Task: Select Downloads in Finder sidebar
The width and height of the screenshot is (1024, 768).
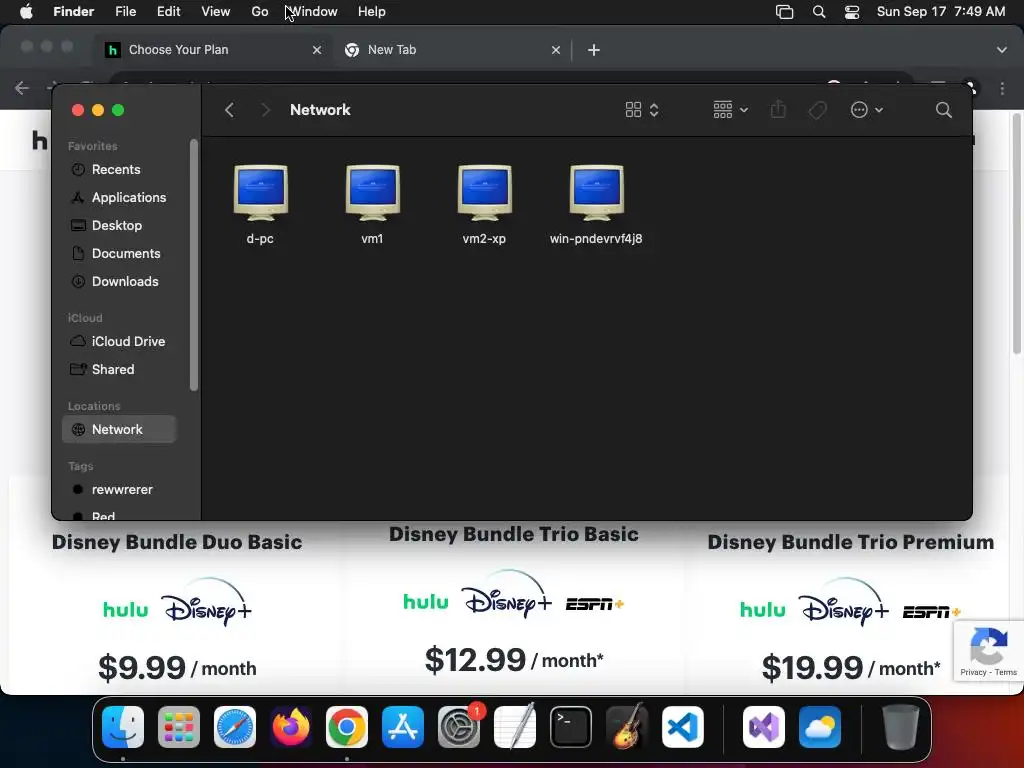Action: 118,281
